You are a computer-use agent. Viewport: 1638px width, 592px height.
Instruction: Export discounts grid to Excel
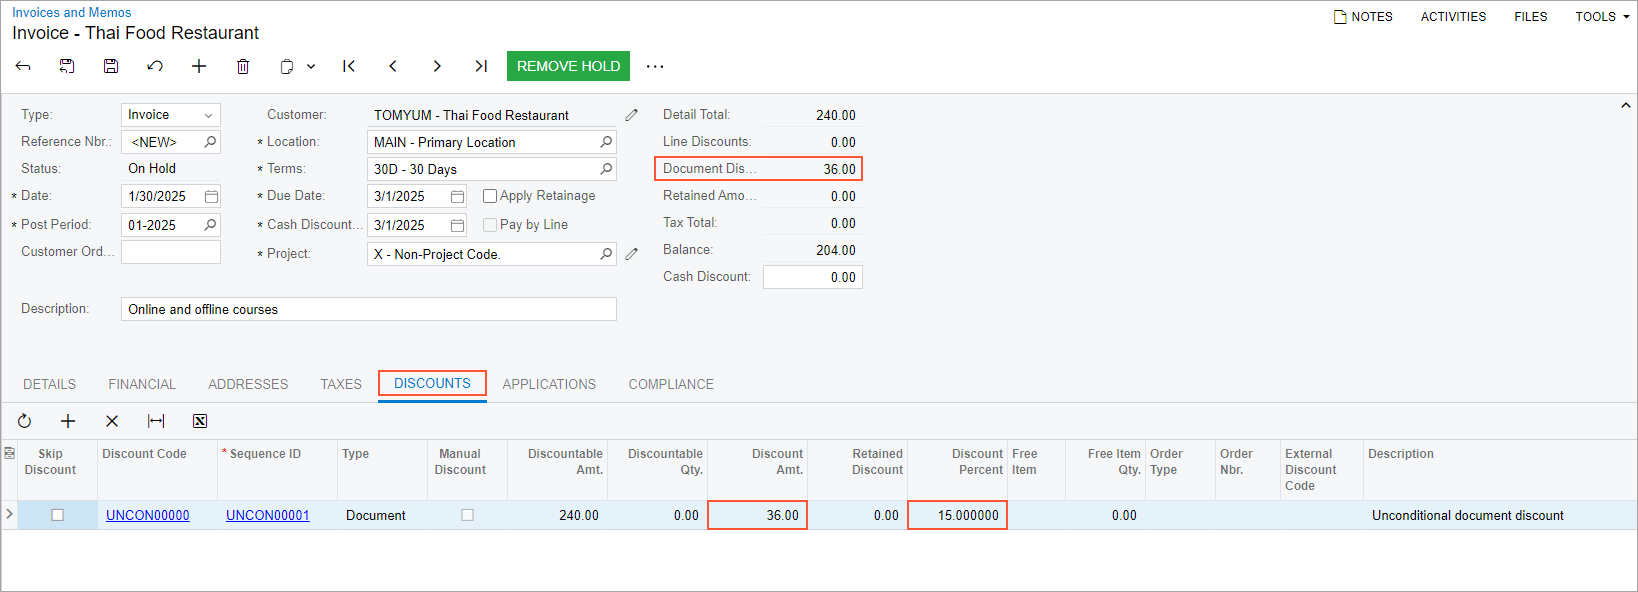click(x=200, y=421)
